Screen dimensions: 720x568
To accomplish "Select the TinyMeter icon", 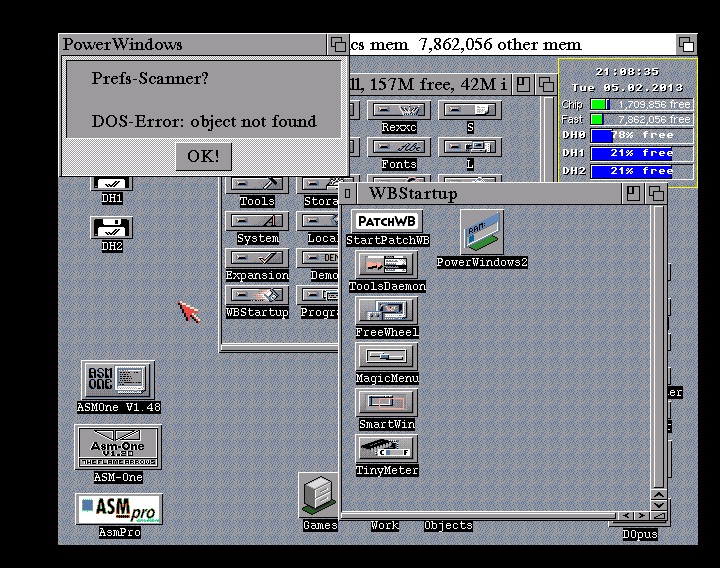I will point(387,449).
